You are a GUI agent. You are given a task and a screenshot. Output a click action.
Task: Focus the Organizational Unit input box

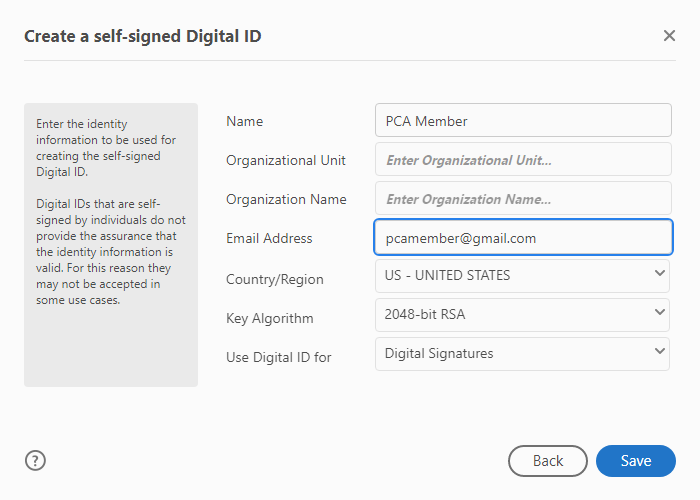click(522, 160)
